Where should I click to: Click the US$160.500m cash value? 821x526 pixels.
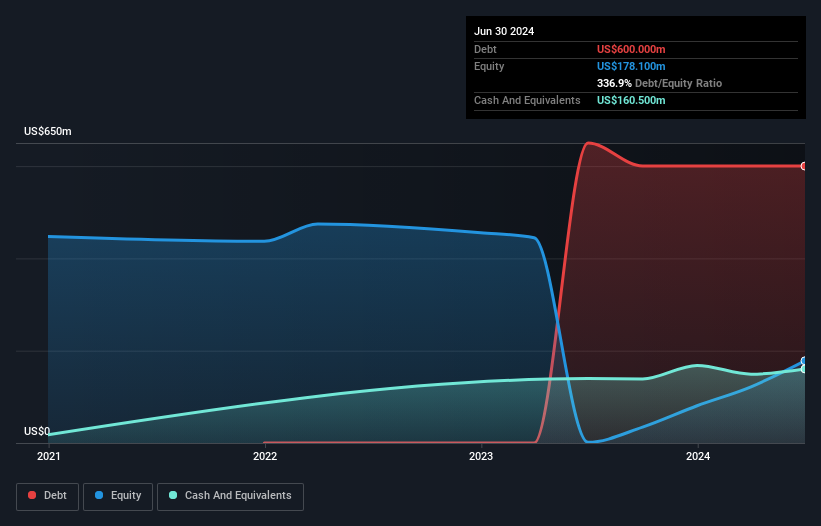coord(631,100)
